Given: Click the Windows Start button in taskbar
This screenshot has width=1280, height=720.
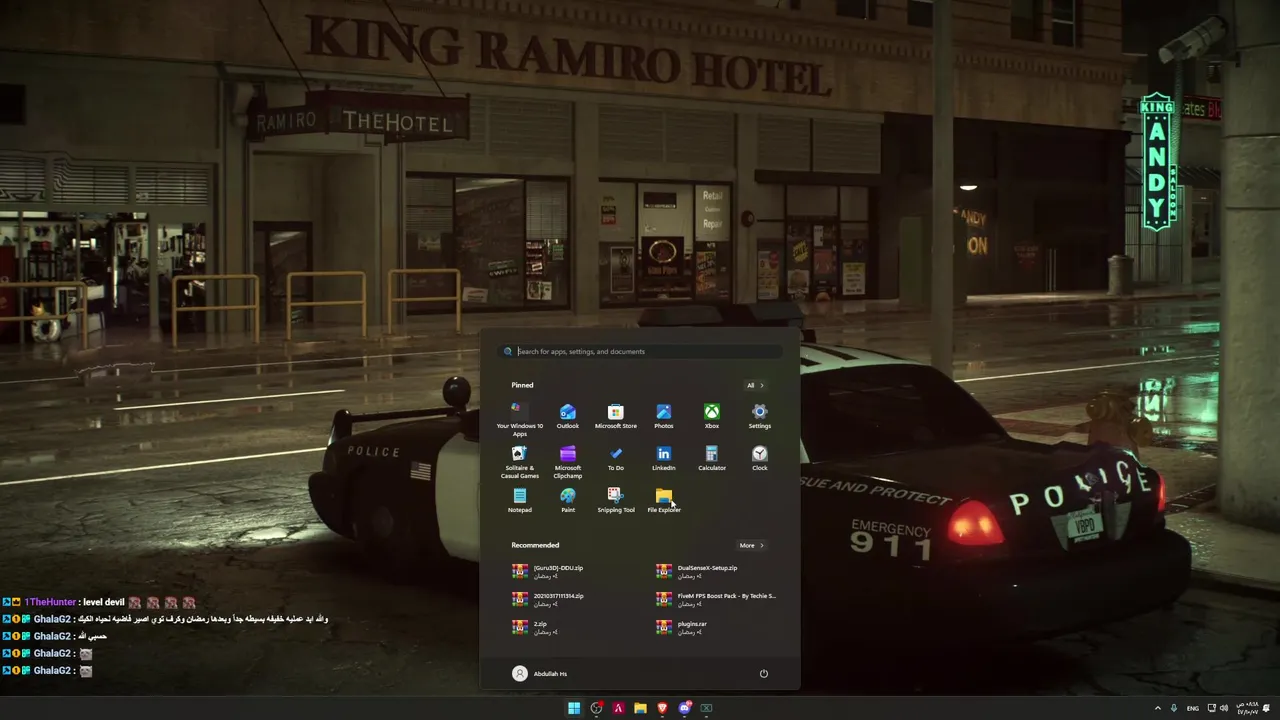Looking at the screenshot, I should tap(574, 708).
